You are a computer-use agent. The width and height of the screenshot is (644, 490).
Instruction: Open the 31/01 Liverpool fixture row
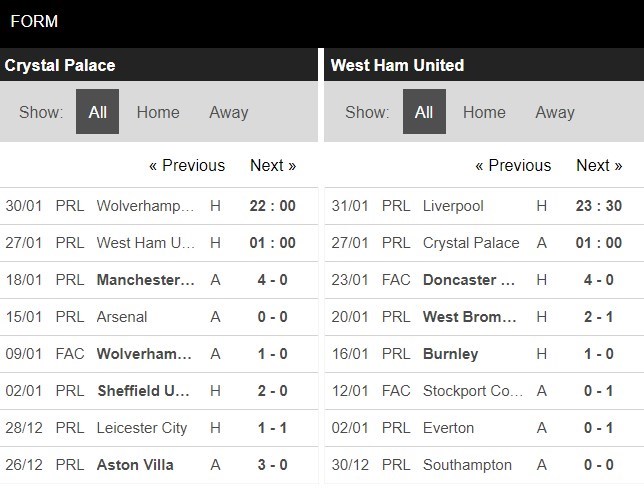(x=484, y=206)
